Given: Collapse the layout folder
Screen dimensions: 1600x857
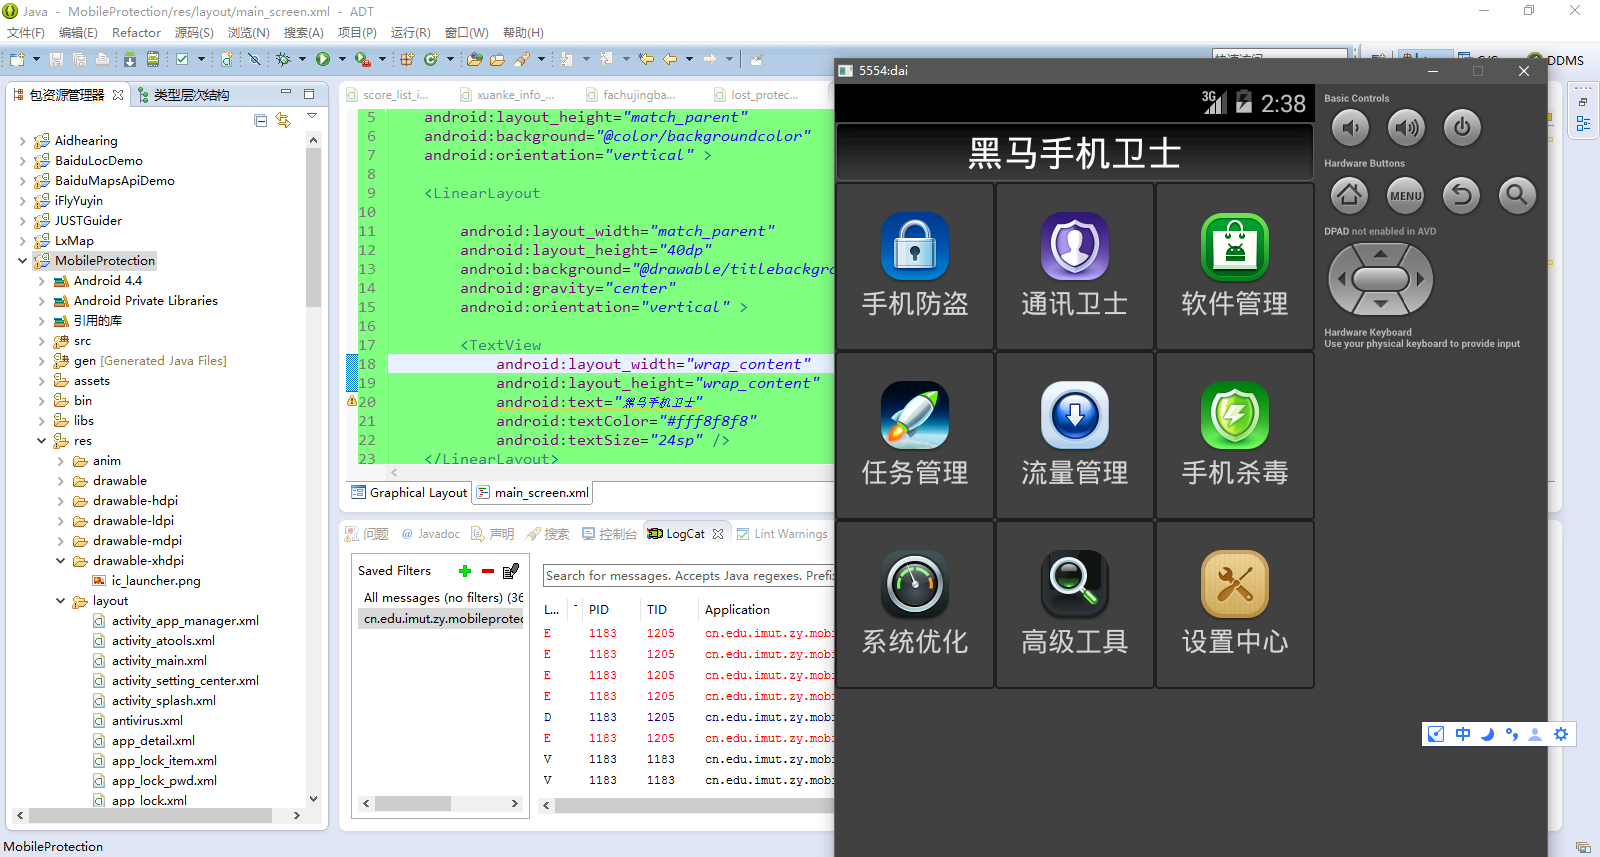Looking at the screenshot, I should (x=61, y=601).
